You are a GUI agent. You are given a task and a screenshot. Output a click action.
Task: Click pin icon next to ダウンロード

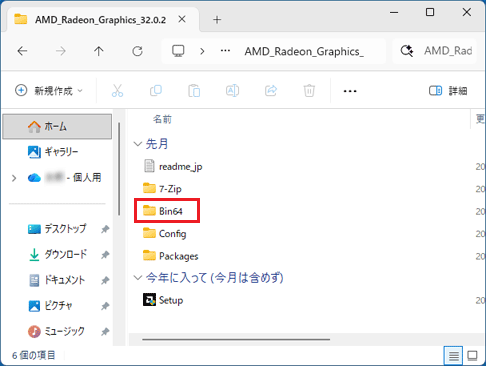[105, 255]
